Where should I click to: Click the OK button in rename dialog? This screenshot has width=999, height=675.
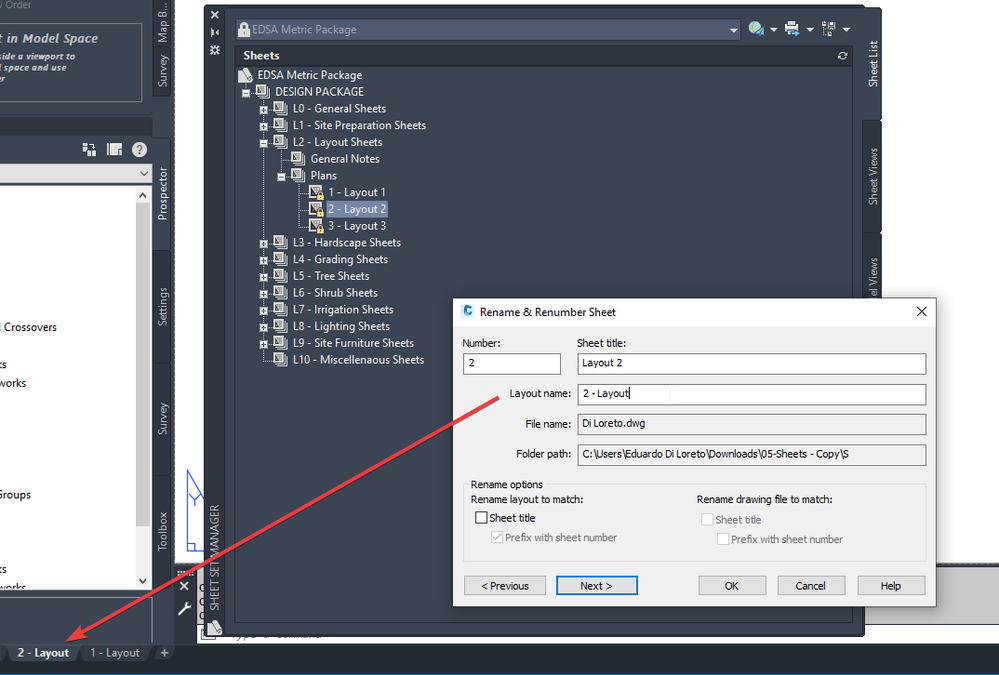731,586
